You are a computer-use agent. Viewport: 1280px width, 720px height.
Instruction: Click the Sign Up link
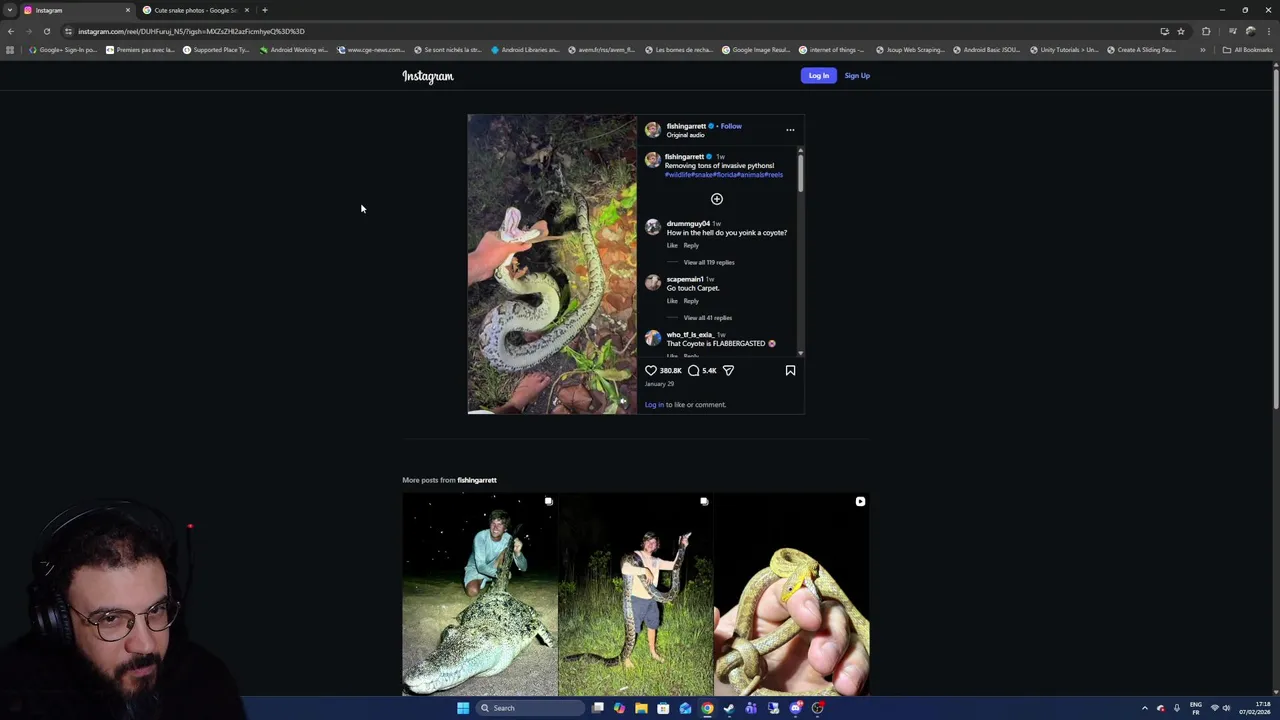(x=857, y=76)
